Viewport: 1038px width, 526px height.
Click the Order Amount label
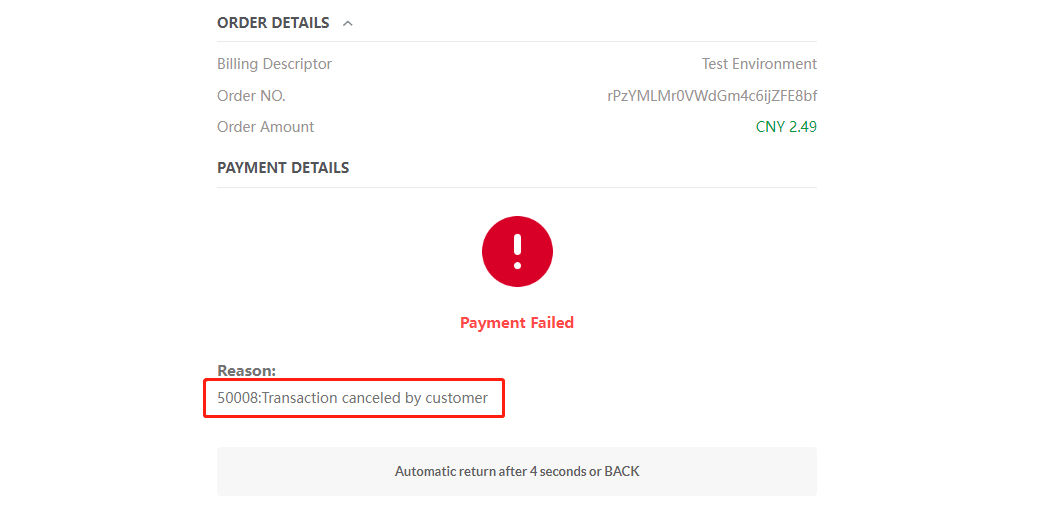(265, 127)
